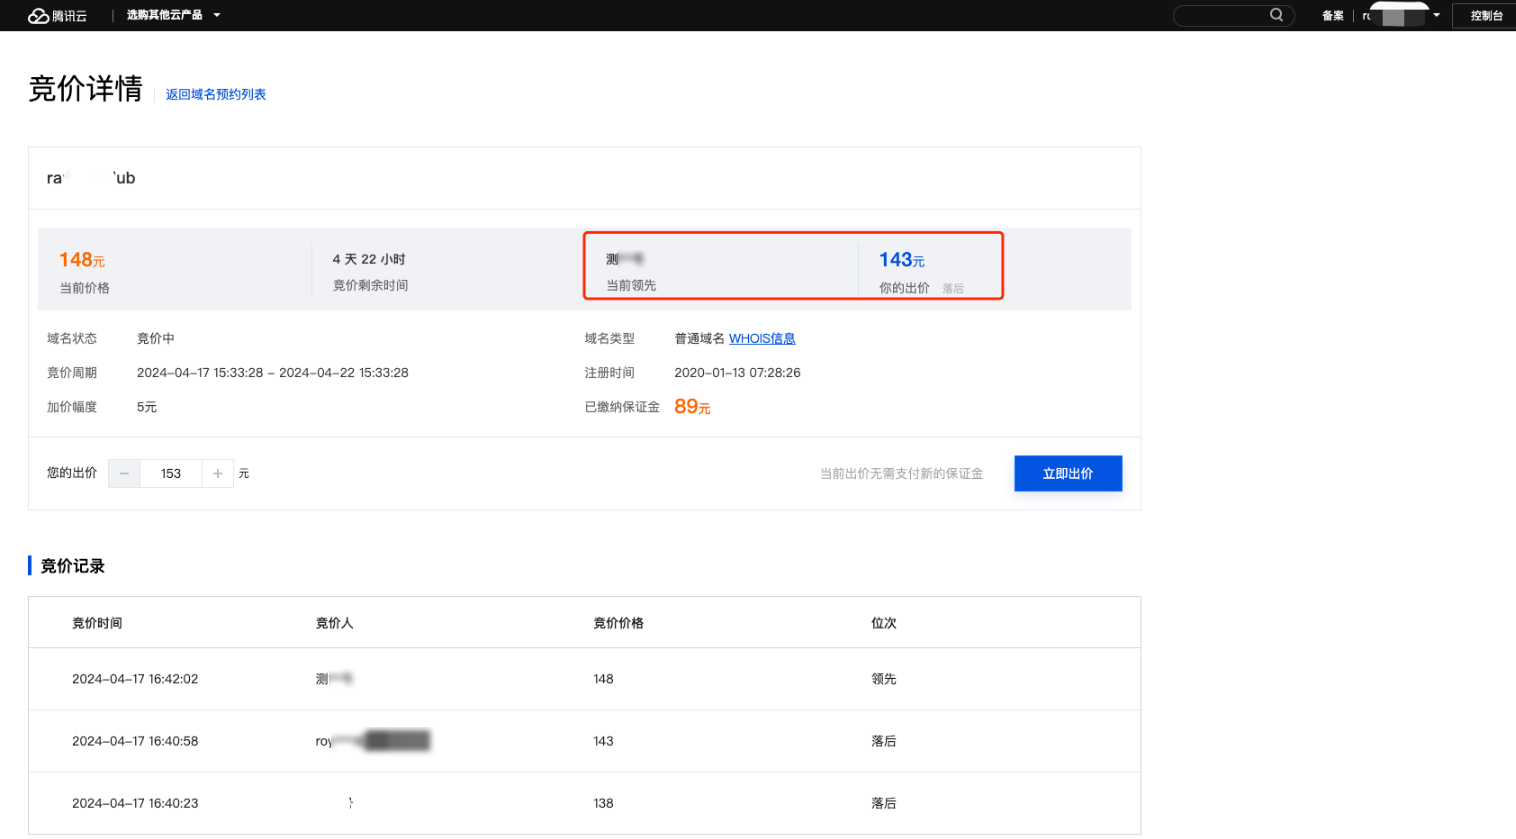Screen dimensions: 1516x839
Task: Select the bid record row priced 148
Action: point(584,679)
